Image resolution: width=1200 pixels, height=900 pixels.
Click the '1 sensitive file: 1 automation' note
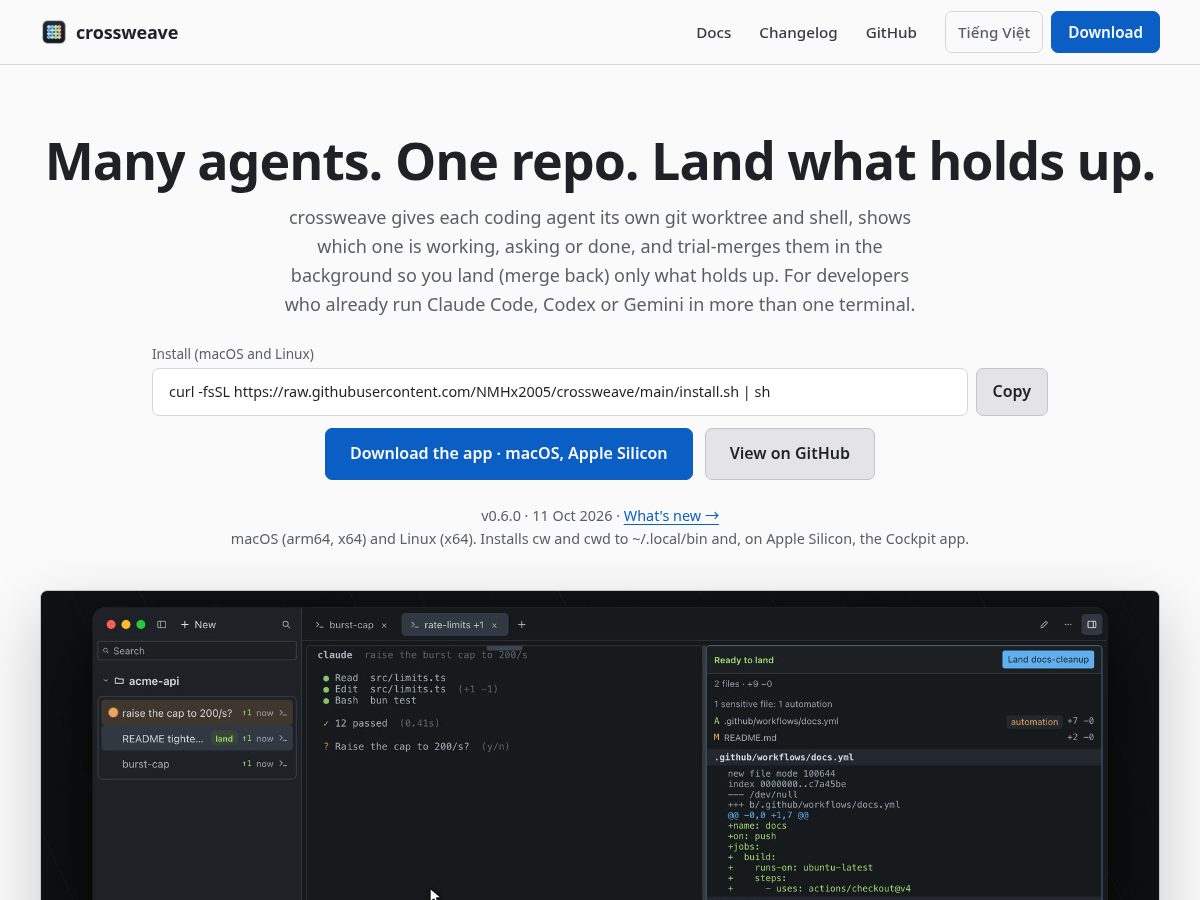pyautogui.click(x=773, y=704)
